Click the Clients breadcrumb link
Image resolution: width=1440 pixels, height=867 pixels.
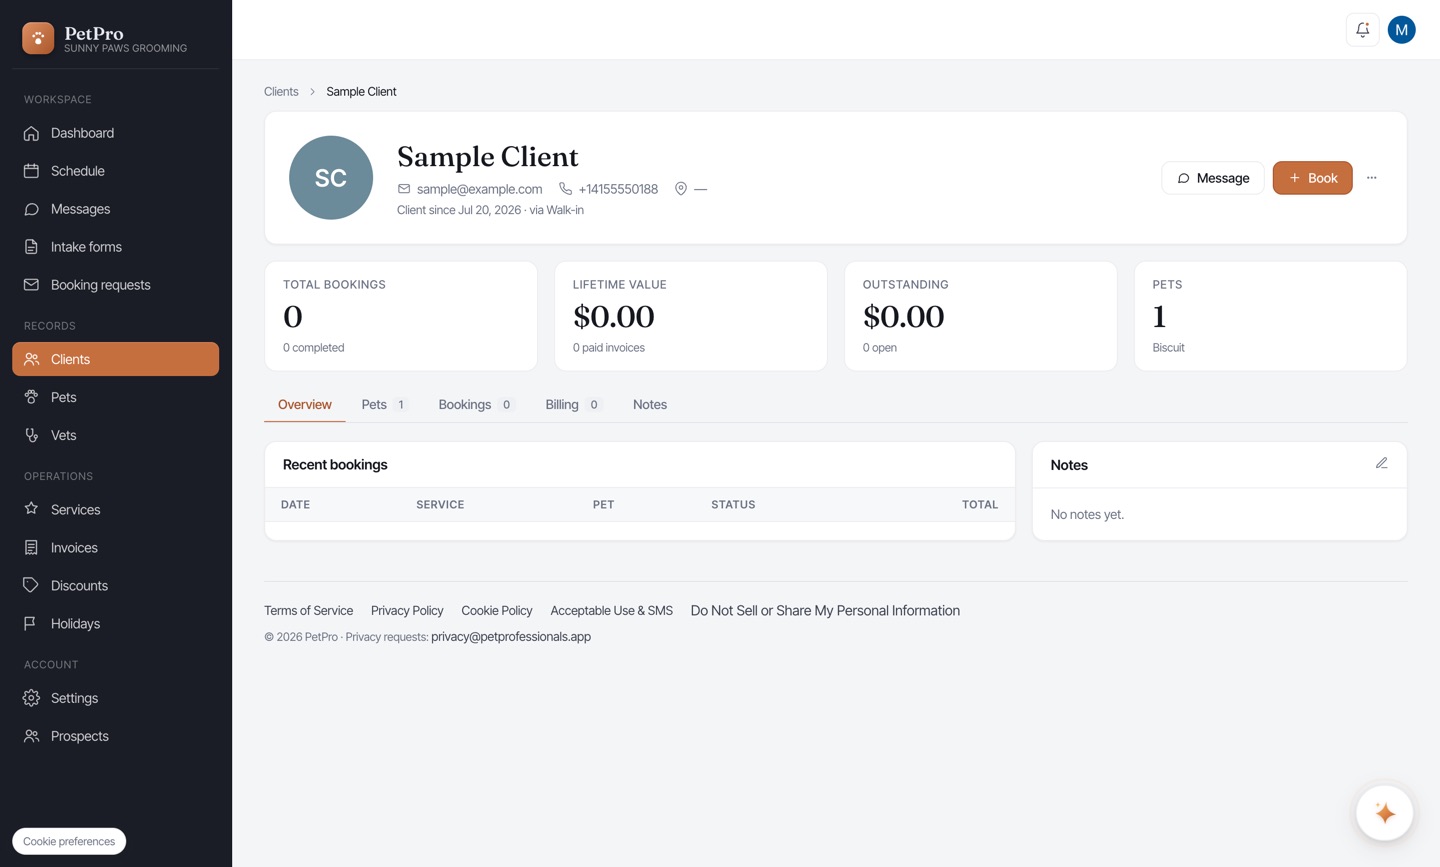coord(281,92)
